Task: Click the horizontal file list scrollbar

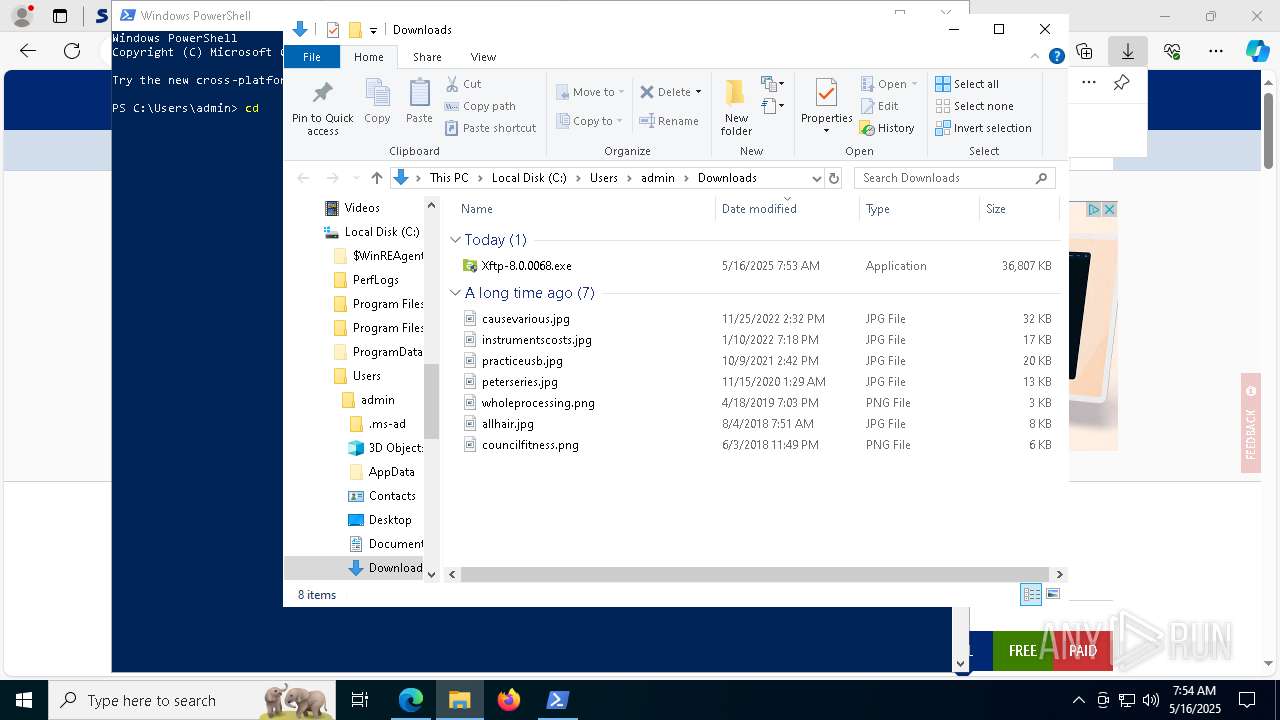Action: click(756, 575)
